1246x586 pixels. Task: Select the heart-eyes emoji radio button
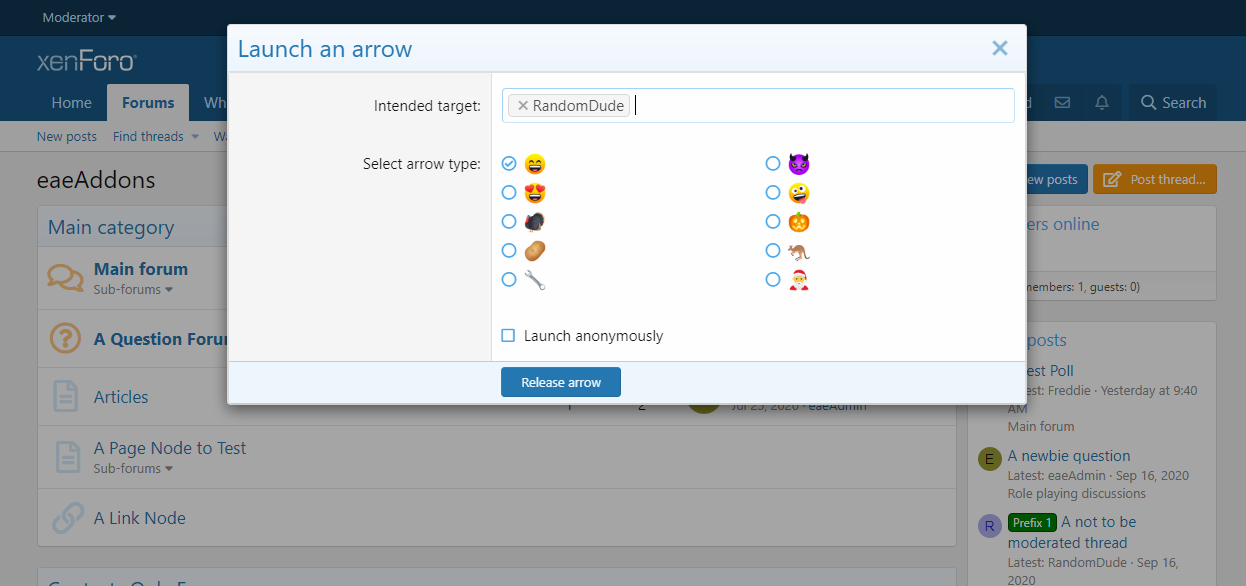(x=509, y=193)
